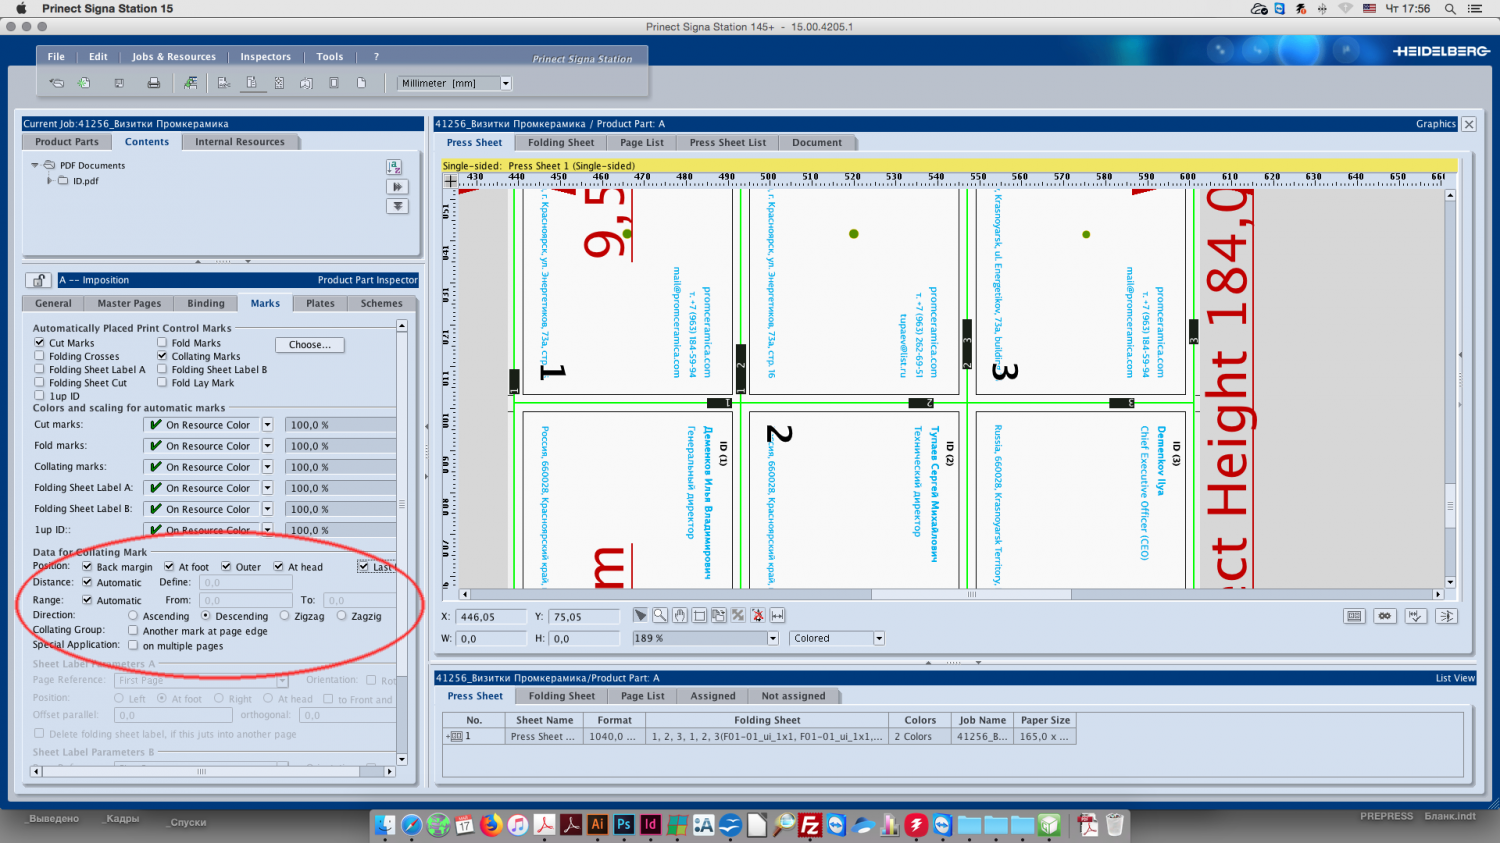Open the Calendar app from the dock
Screen dimensions: 1500x843
click(464, 824)
